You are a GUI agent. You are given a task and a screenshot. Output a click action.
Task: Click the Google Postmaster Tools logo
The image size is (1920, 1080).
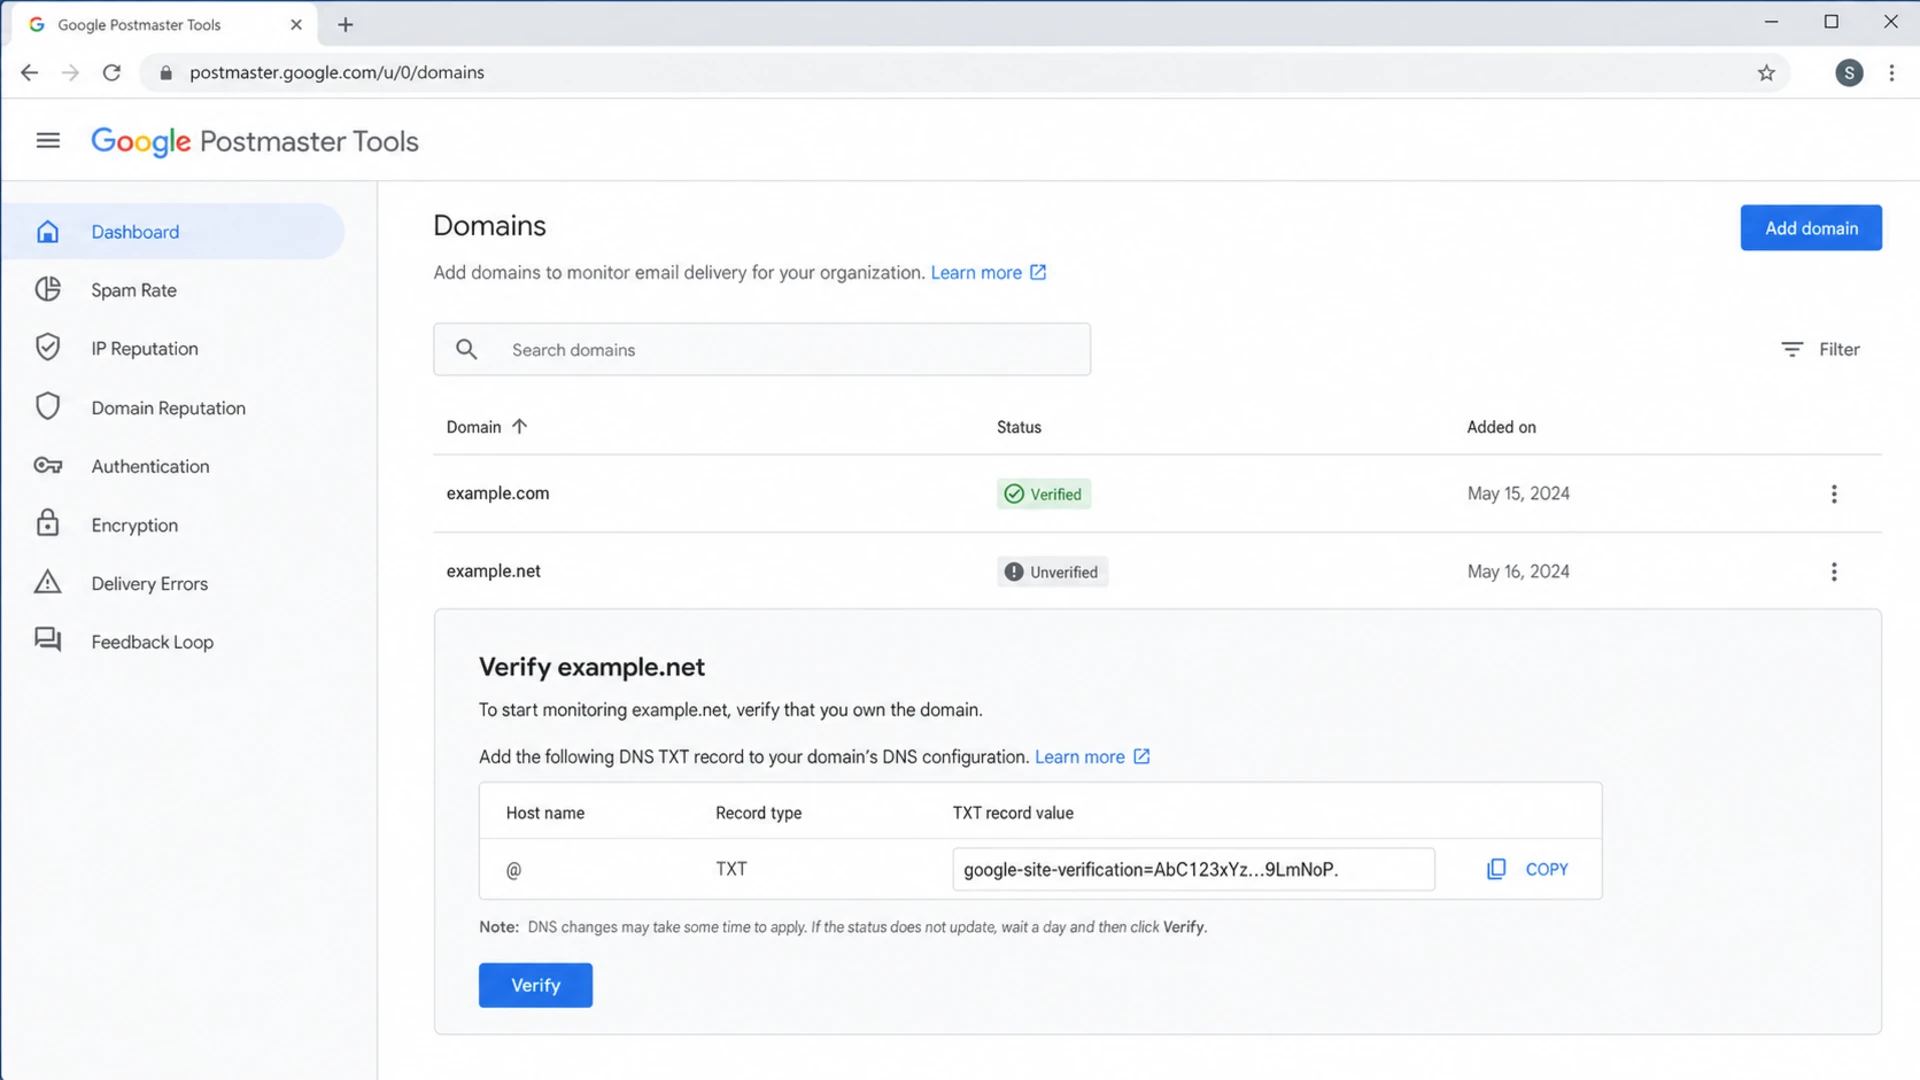[255, 141]
